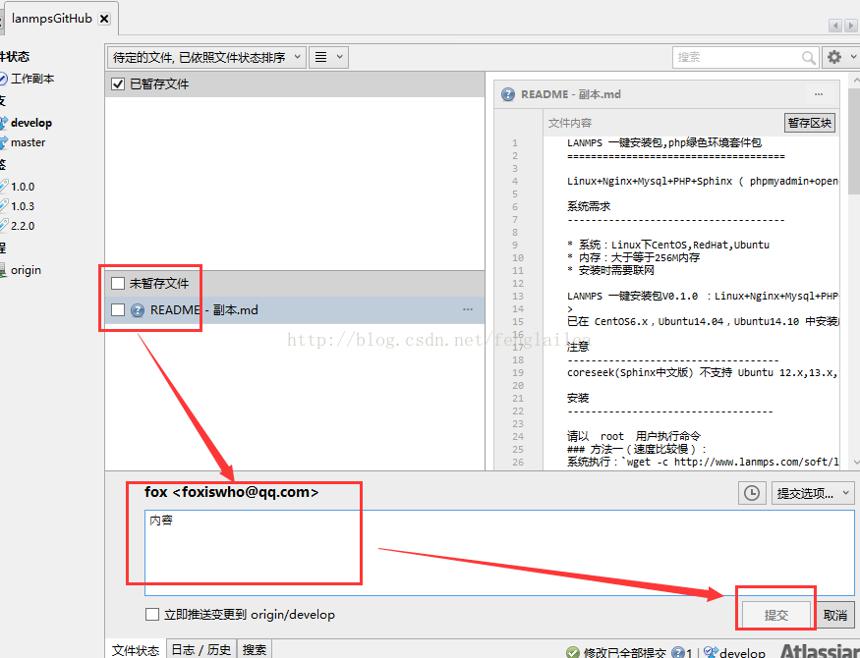Click the search magnifier icon
The height and width of the screenshot is (658, 860).
point(808,58)
